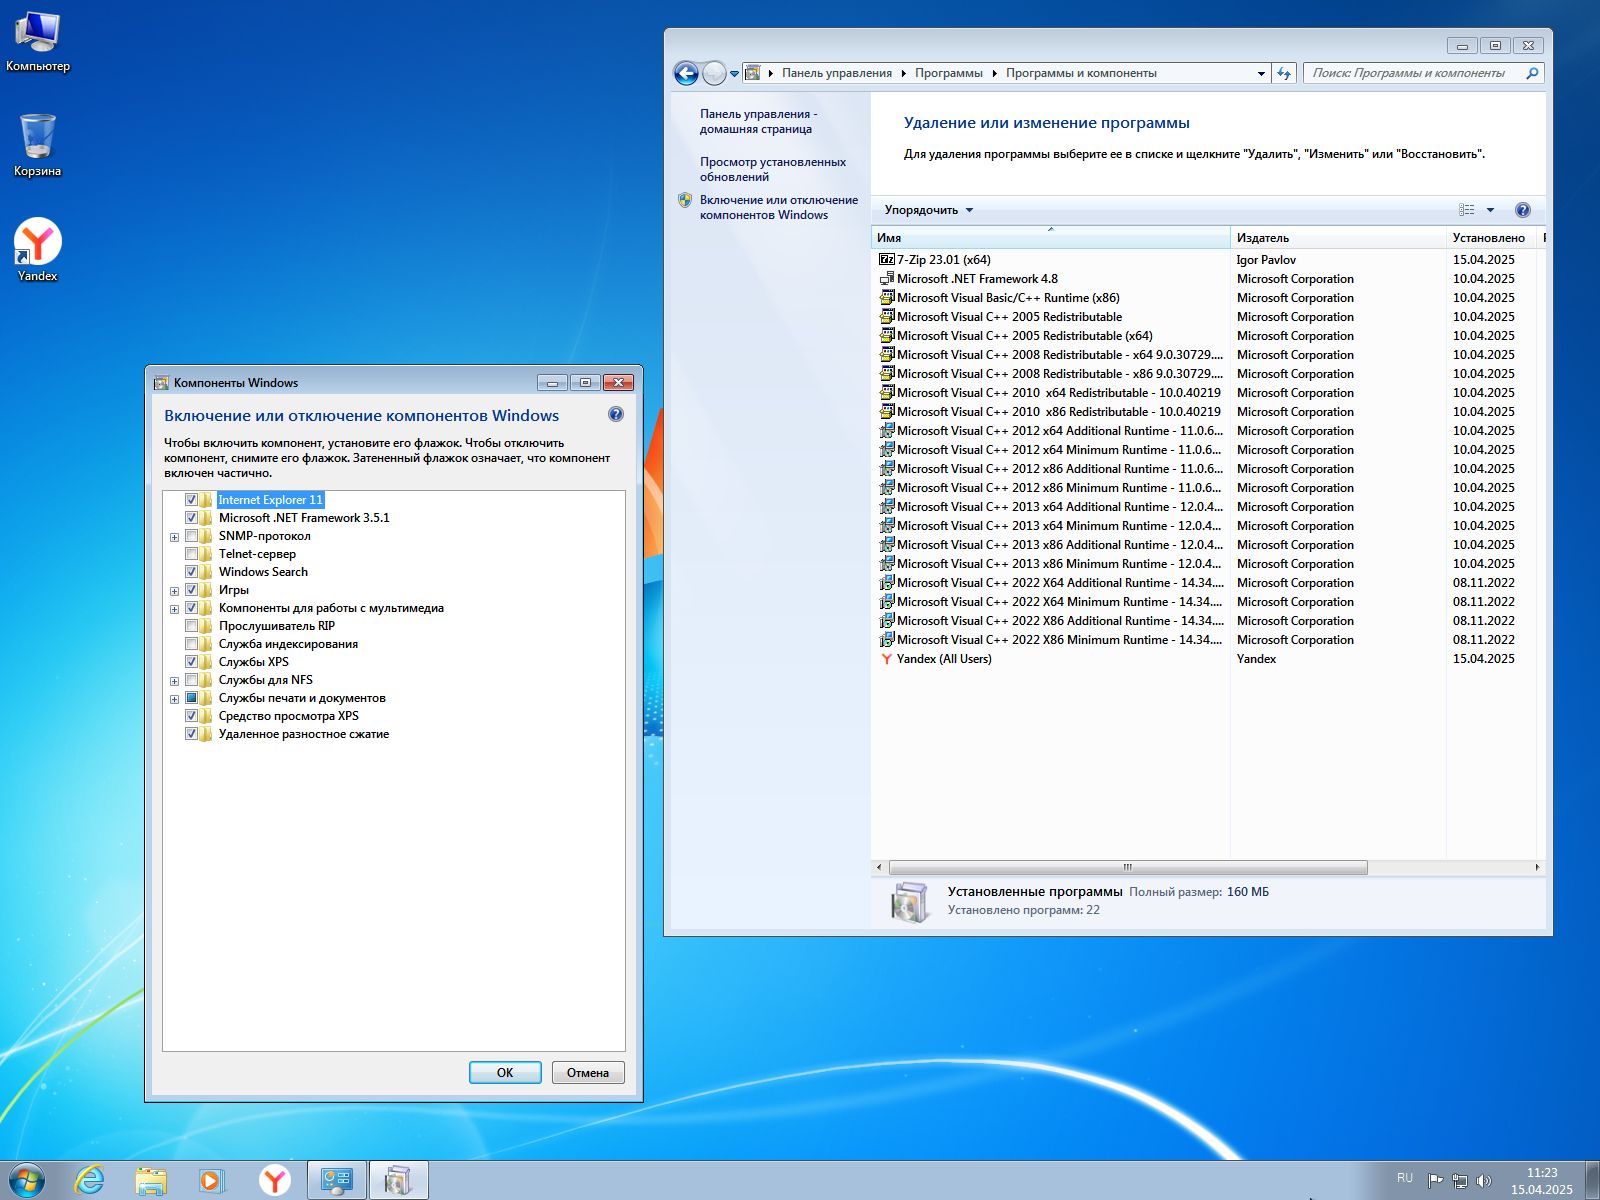Sort by the Имя column header

click(1051, 238)
